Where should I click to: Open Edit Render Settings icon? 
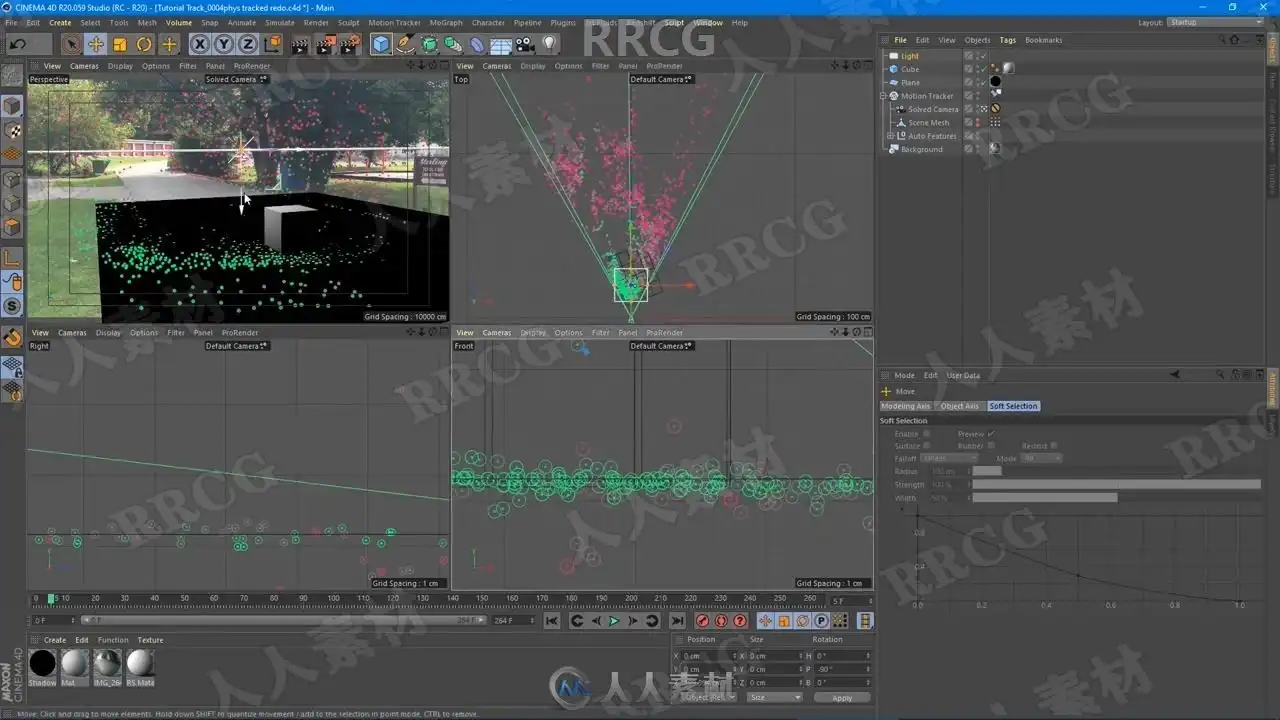[350, 44]
